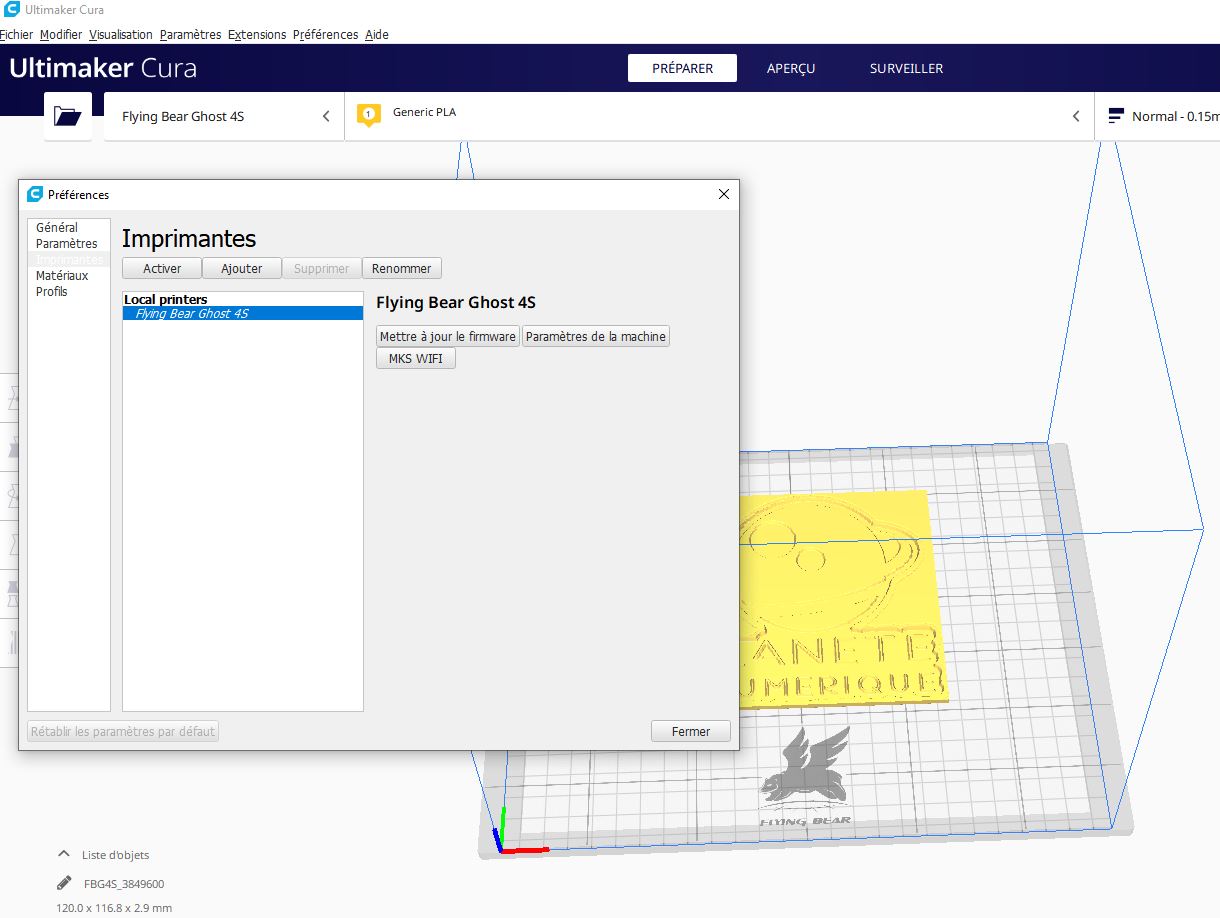Switch to the PRÉPARER stage
Viewport: 1220px width, 918px height.
tap(682, 68)
